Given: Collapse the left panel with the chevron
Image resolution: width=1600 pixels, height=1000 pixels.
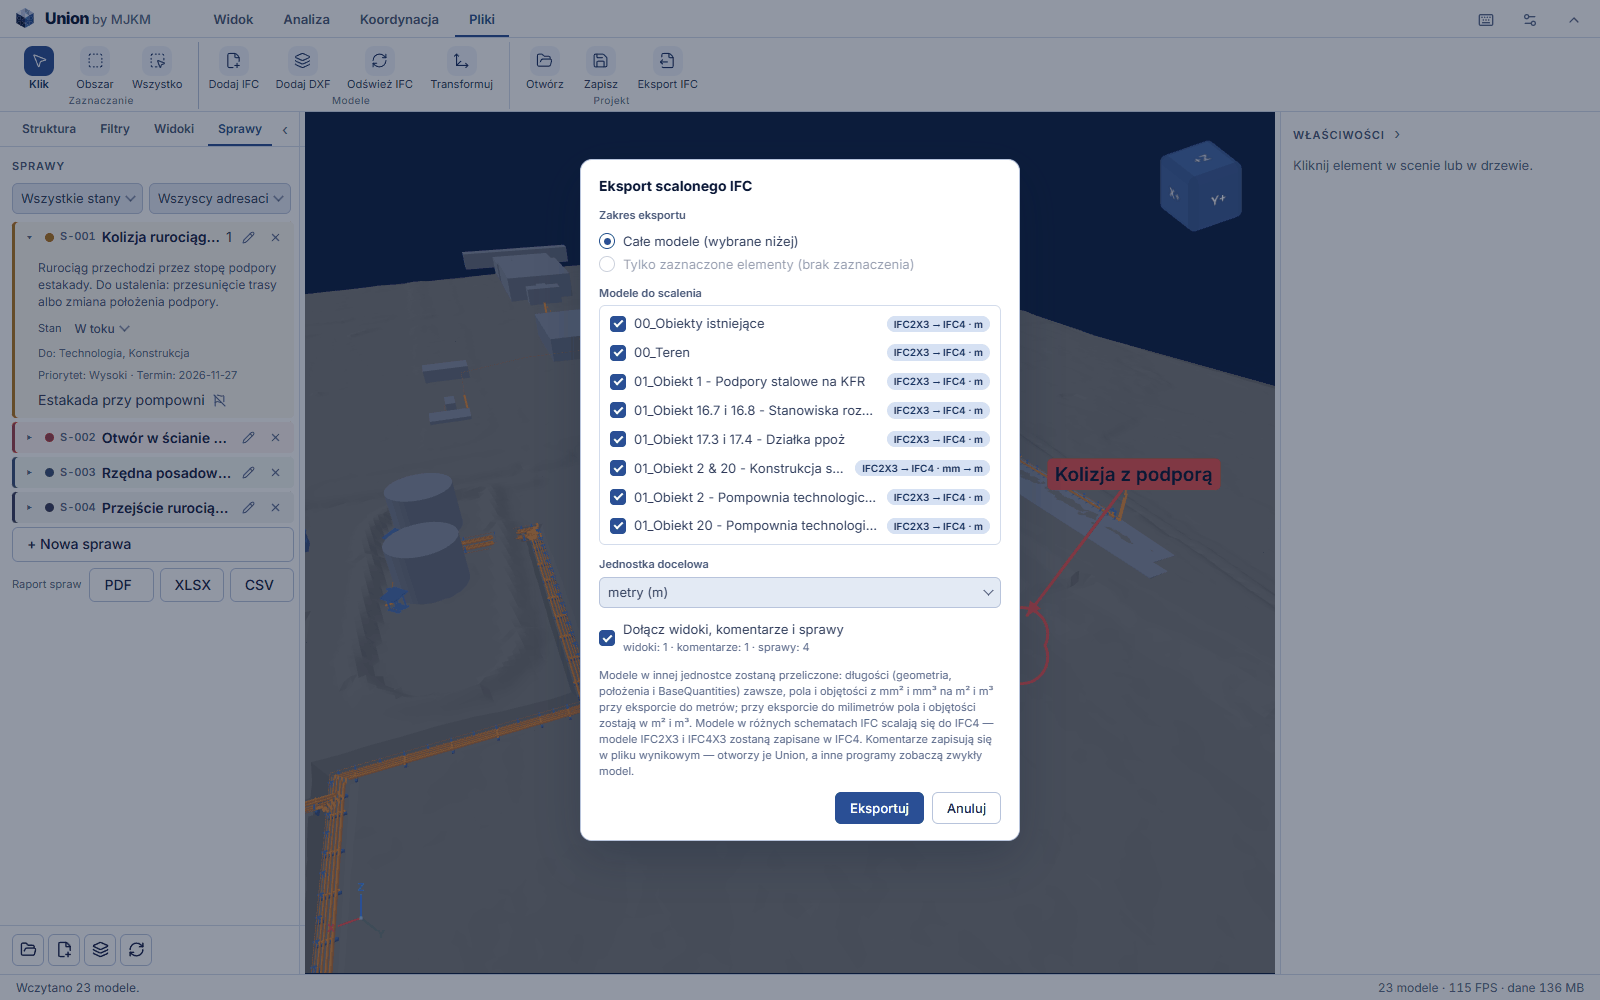Looking at the screenshot, I should click(x=285, y=130).
